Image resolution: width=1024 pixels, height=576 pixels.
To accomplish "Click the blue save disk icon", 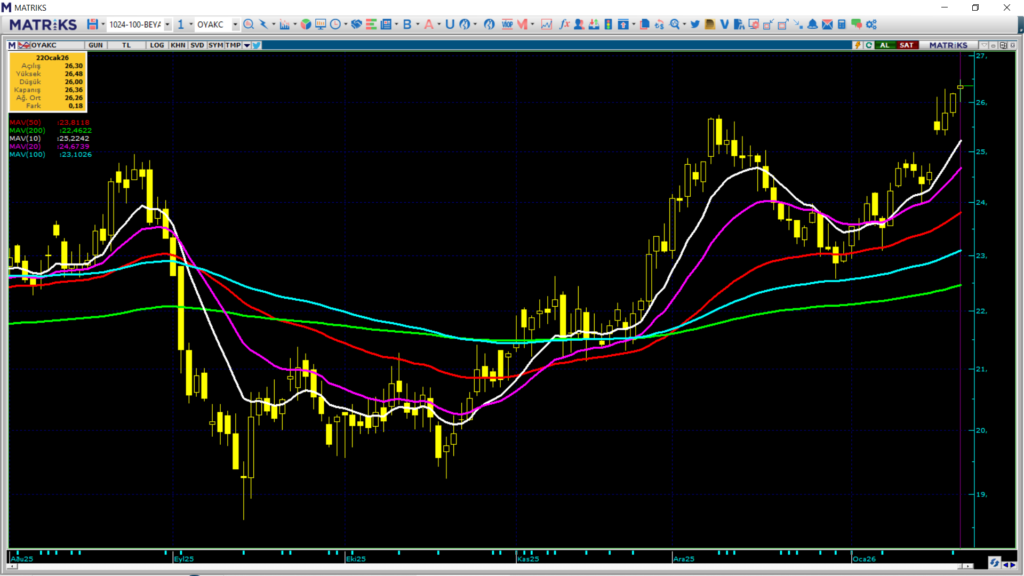I will click(93, 23).
